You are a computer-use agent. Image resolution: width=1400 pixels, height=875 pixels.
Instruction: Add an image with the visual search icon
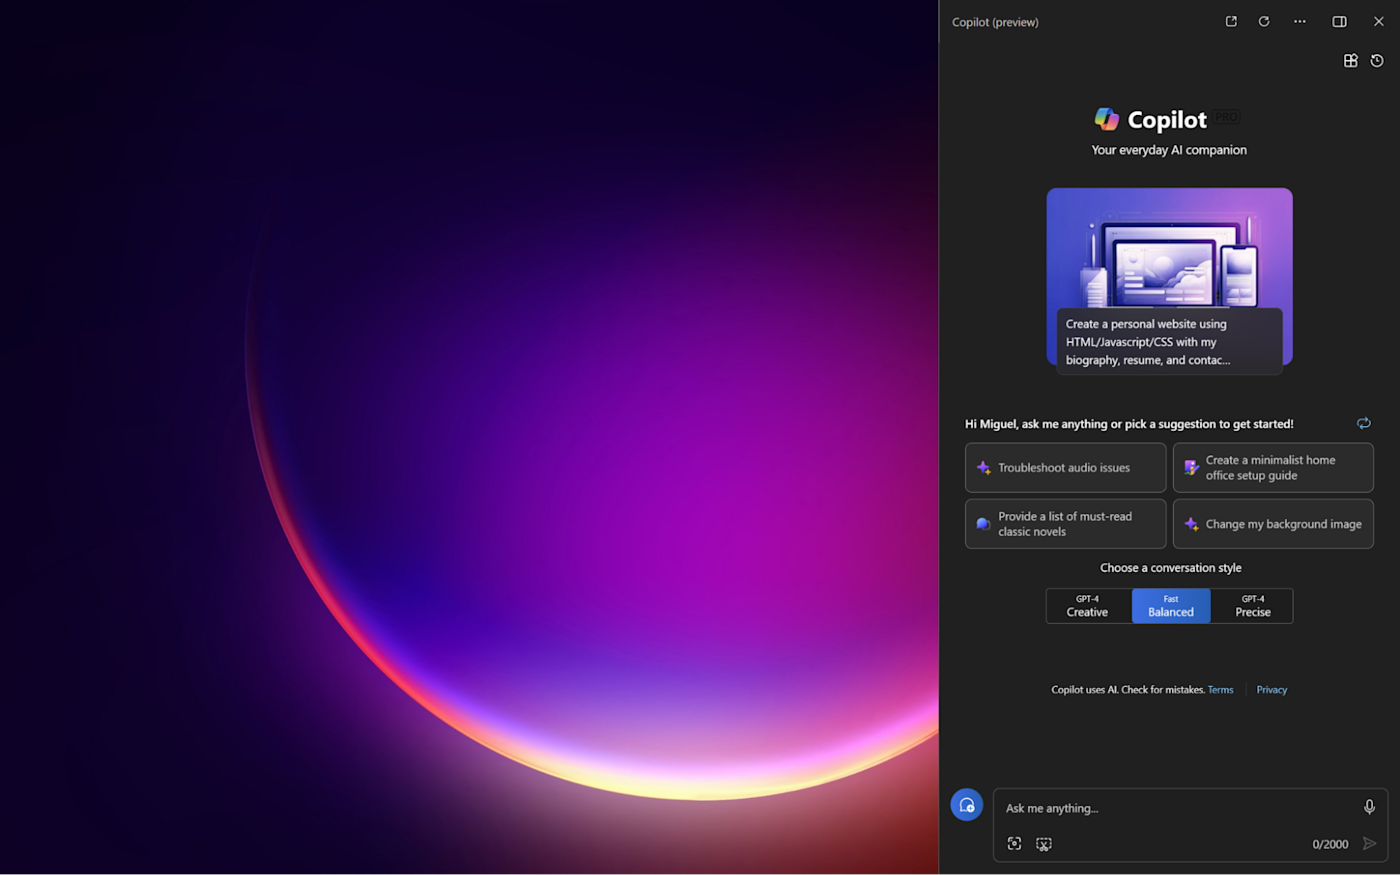coord(1014,844)
